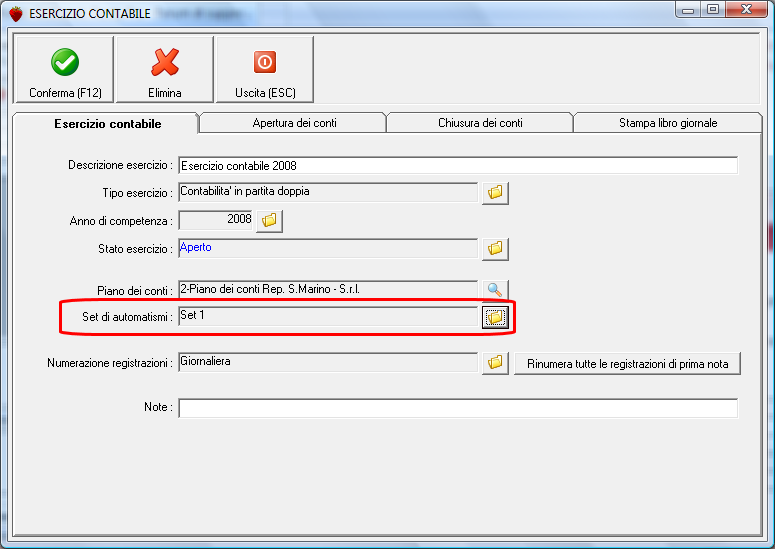The image size is (775, 549).
Task: Click magnifier icon beside Piano dei conti
Action: pyautogui.click(x=495, y=290)
